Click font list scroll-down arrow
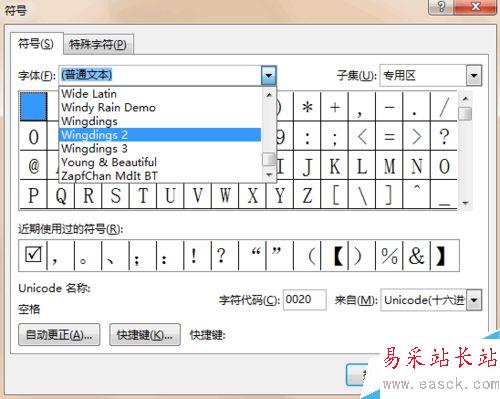This screenshot has width=500, height=399. point(269,174)
